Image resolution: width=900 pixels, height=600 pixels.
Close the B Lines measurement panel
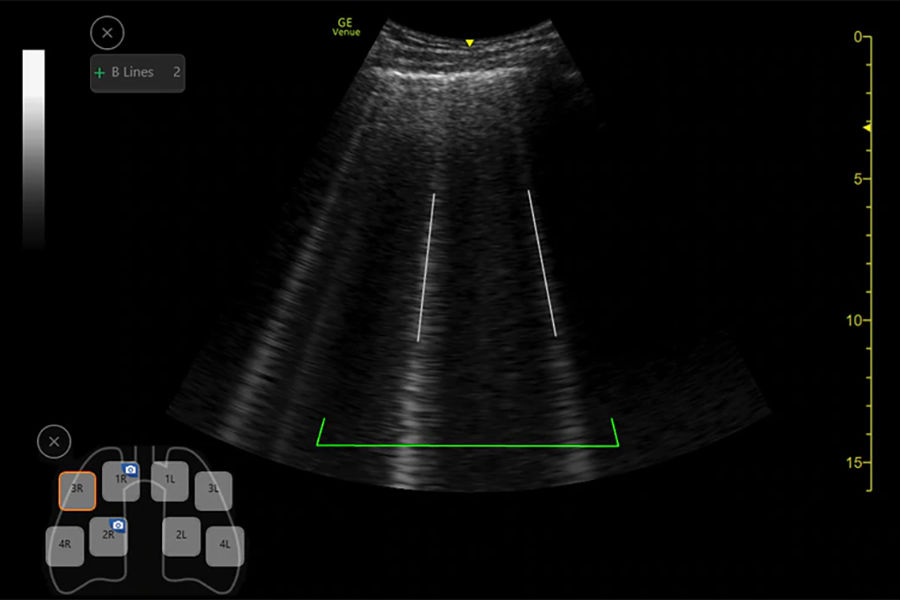click(107, 33)
